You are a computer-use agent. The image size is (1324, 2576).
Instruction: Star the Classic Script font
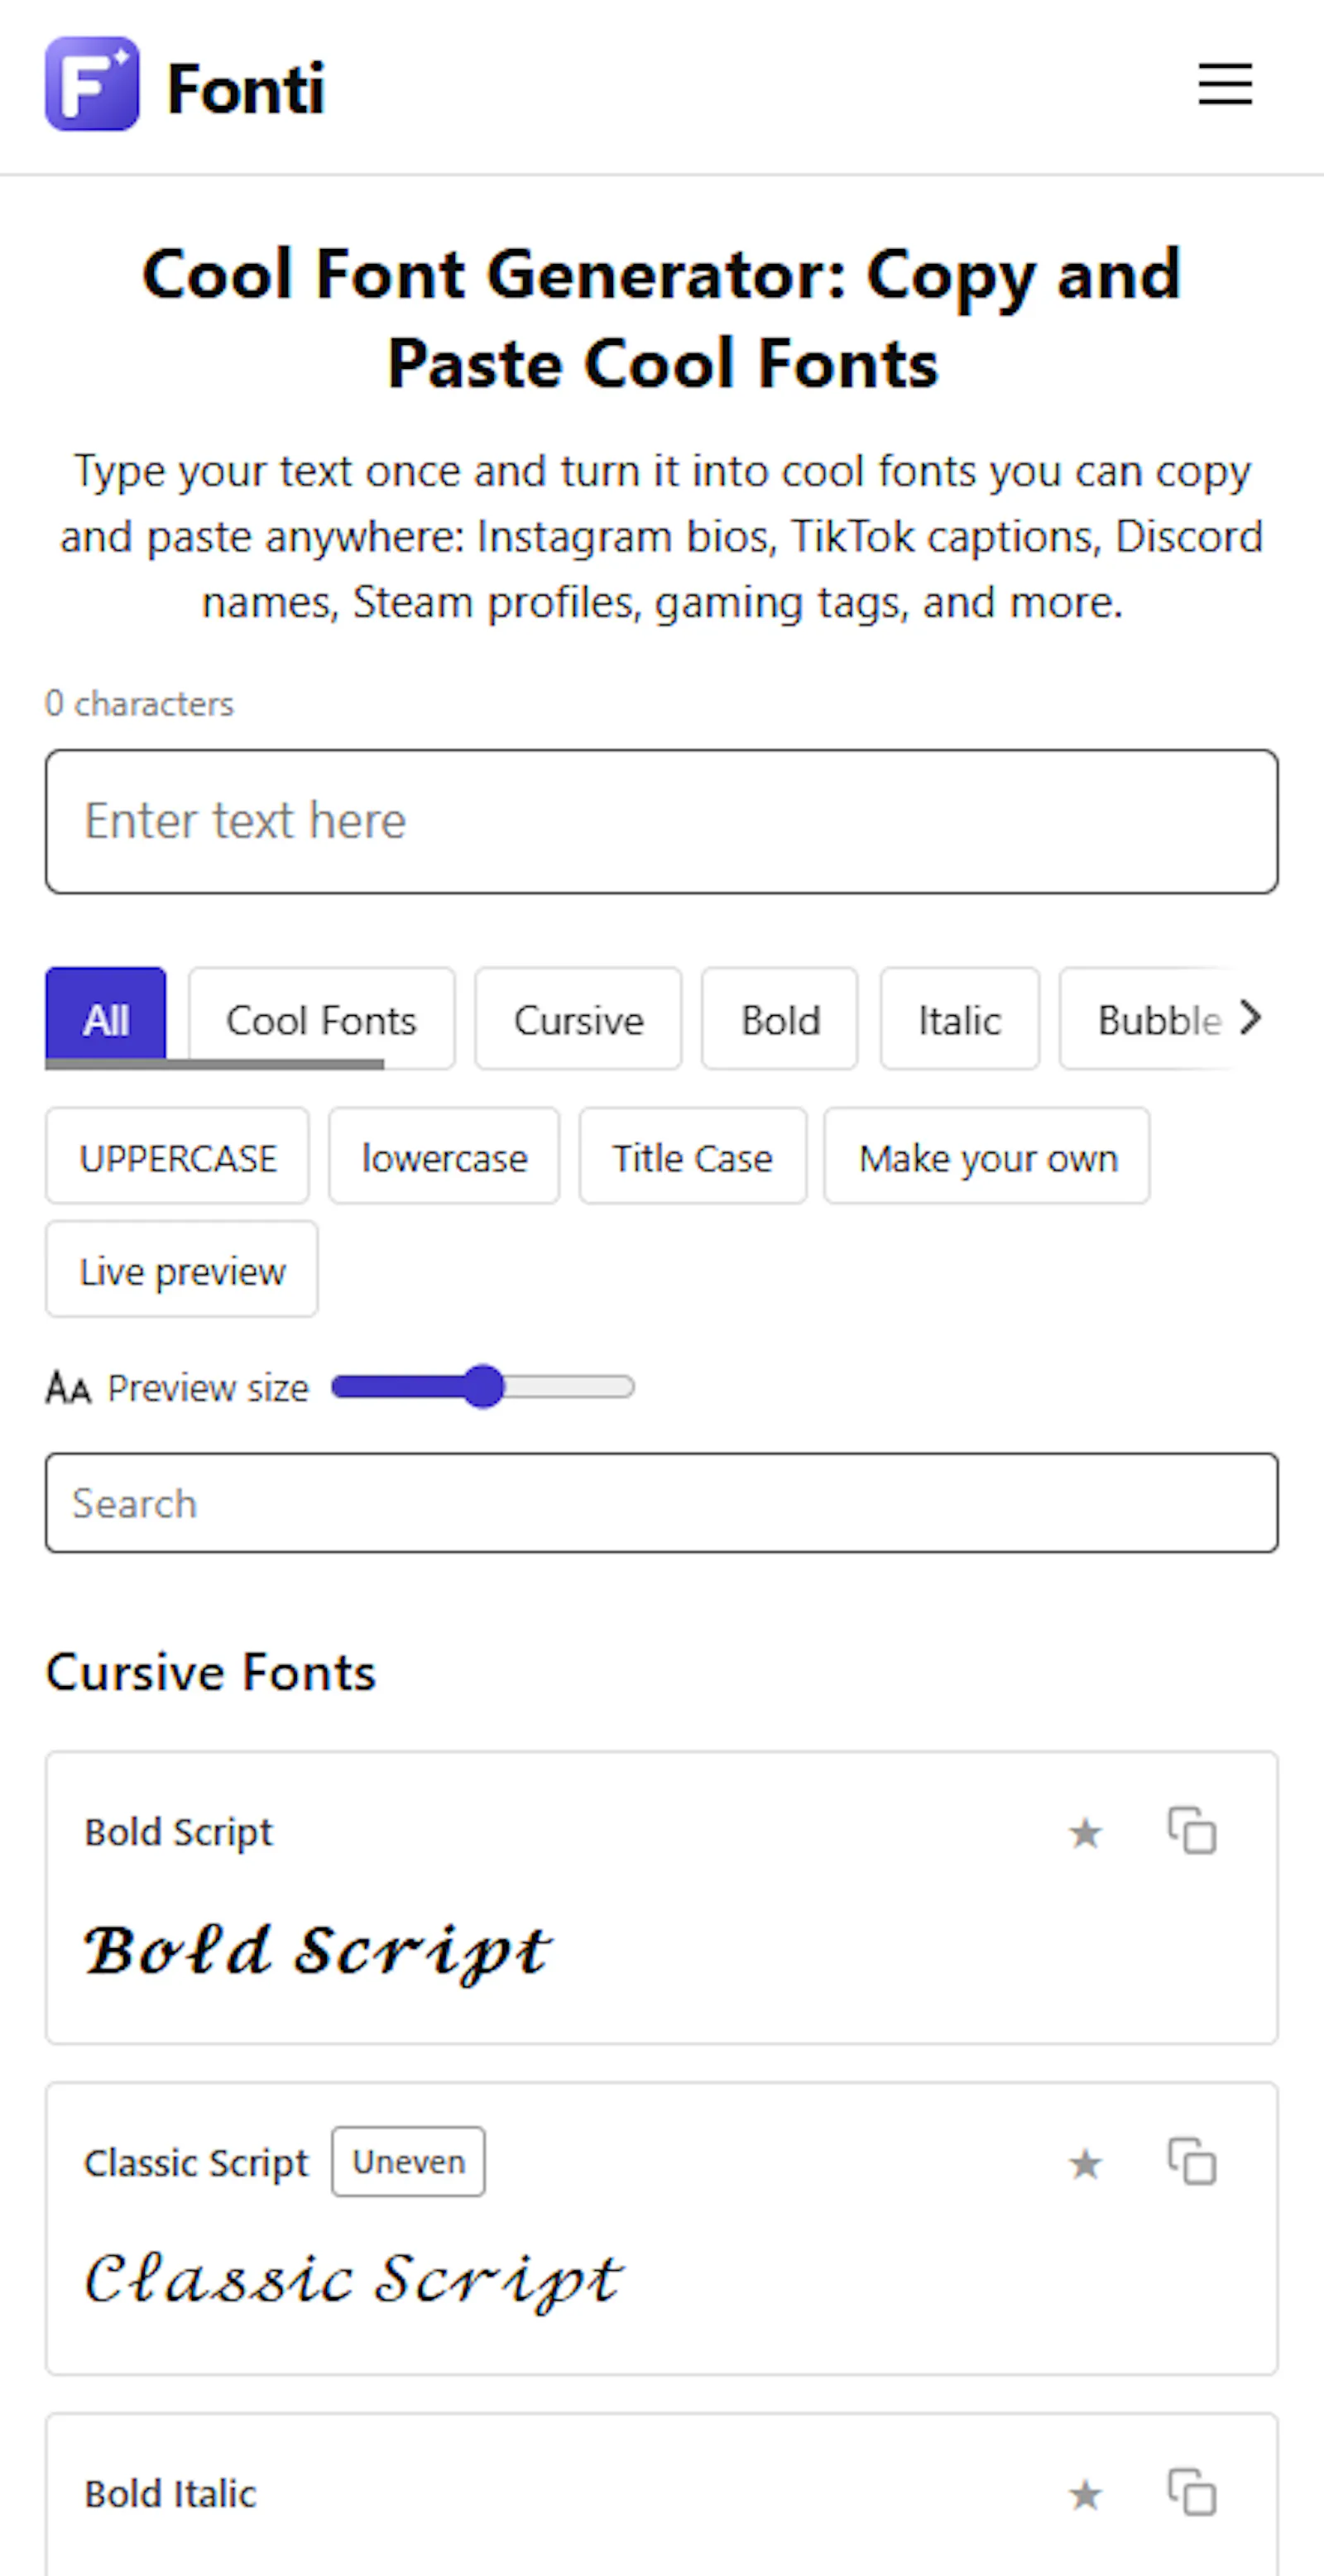tap(1085, 2164)
